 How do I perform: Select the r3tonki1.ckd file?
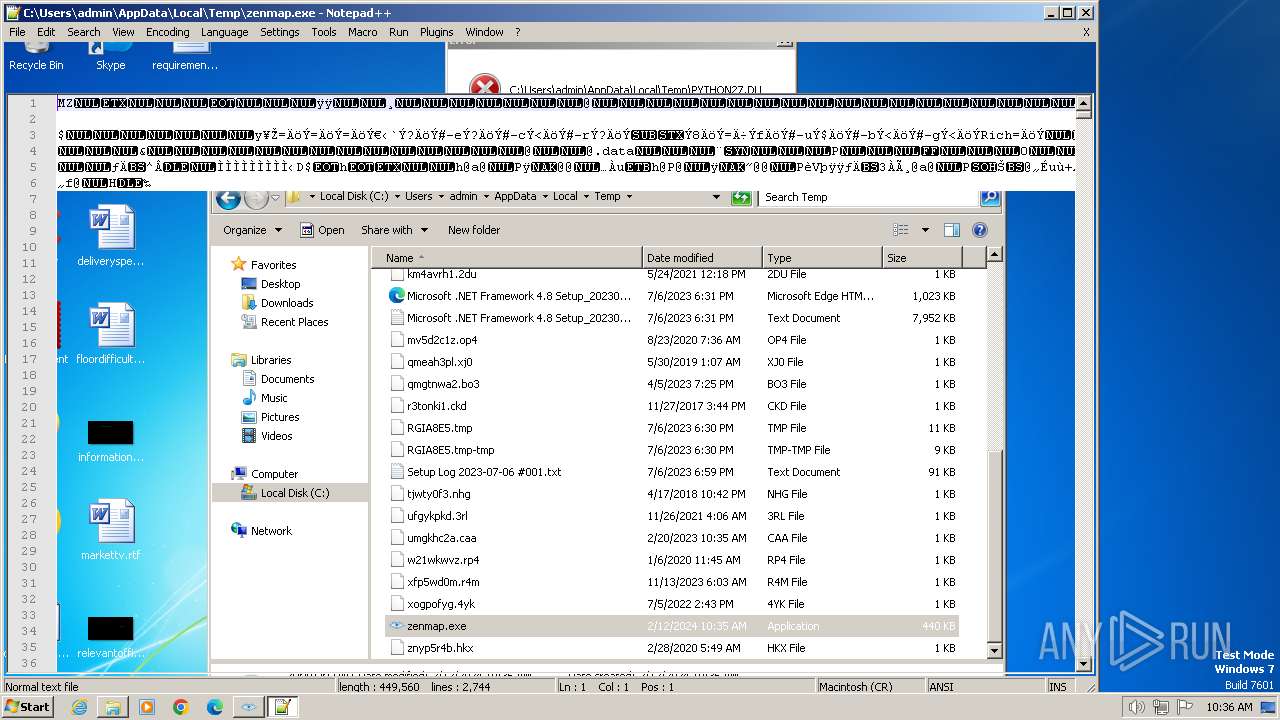pyautogui.click(x=436, y=406)
